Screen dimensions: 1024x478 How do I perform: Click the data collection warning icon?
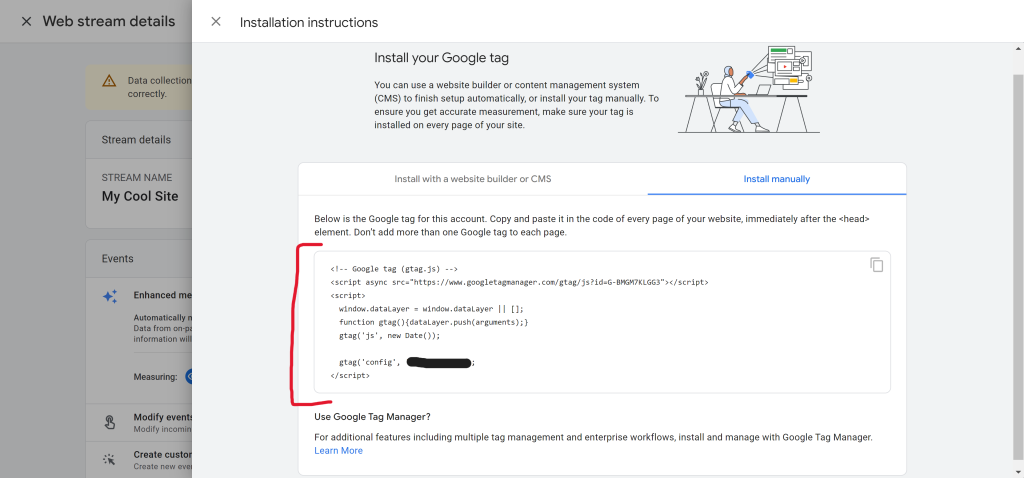tap(108, 82)
